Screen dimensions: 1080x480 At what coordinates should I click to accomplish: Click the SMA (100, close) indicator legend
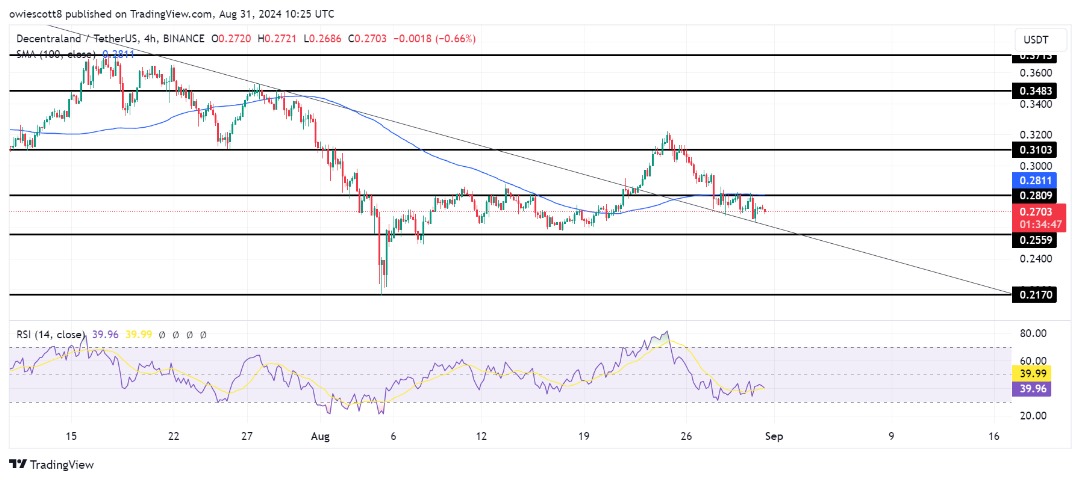click(x=54, y=54)
